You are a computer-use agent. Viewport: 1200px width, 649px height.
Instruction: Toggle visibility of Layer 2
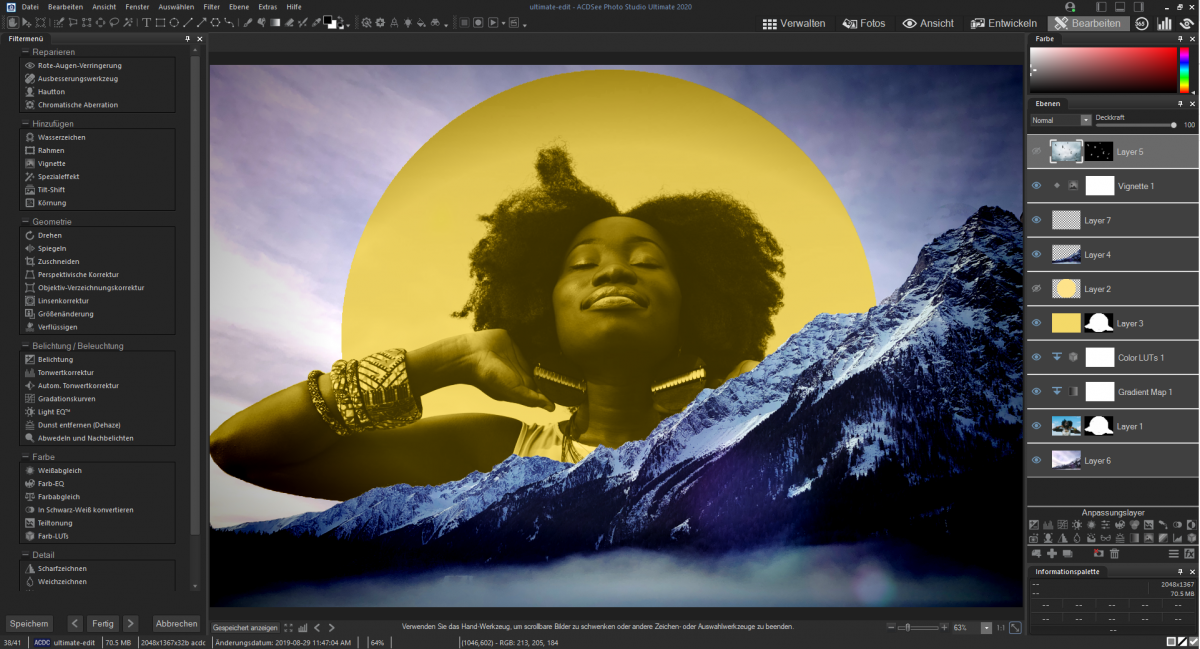(x=1036, y=289)
